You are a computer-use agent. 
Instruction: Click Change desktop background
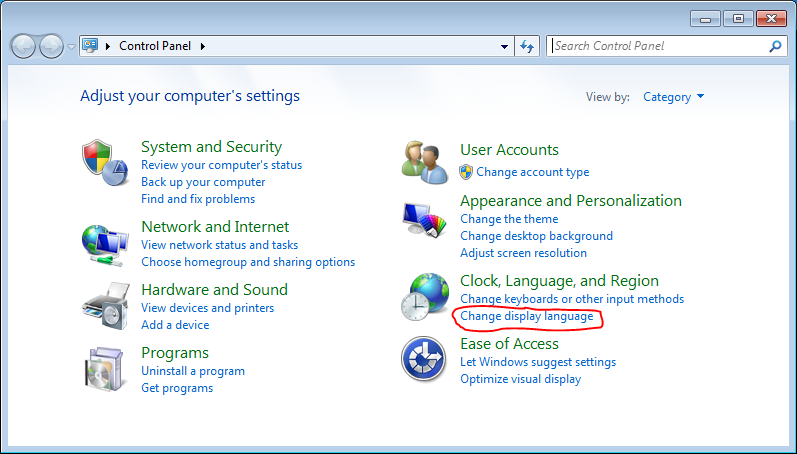536,235
